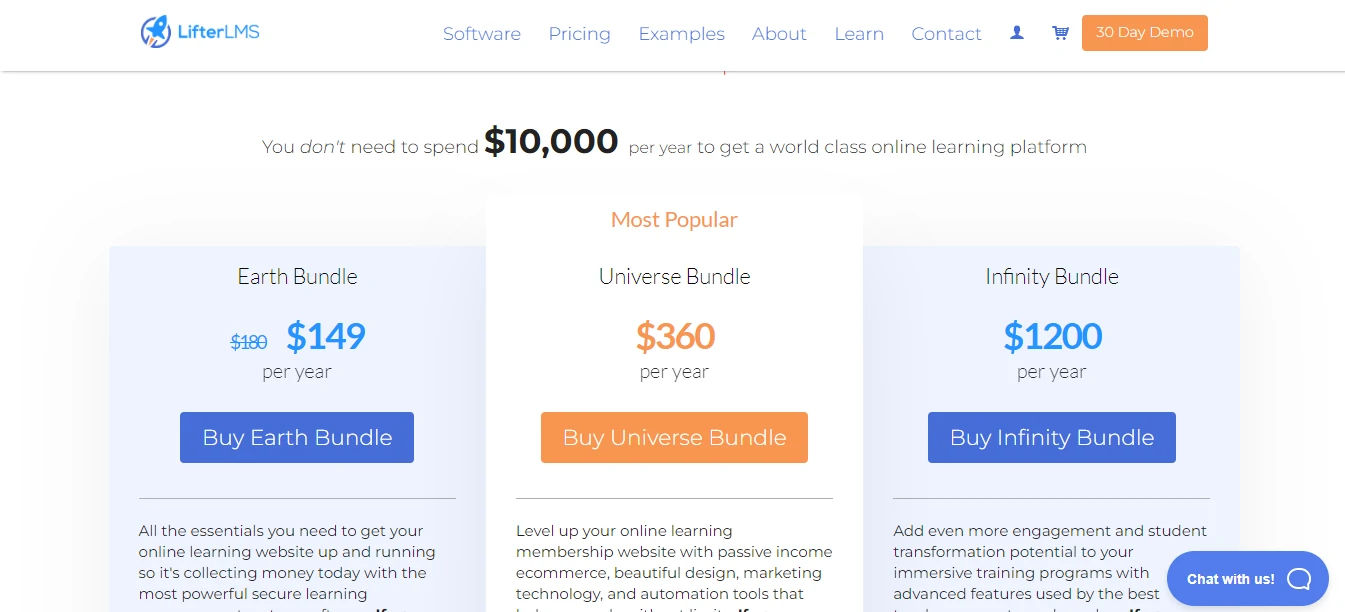Click the Most Popular label
The height and width of the screenshot is (612, 1345).
click(x=673, y=219)
